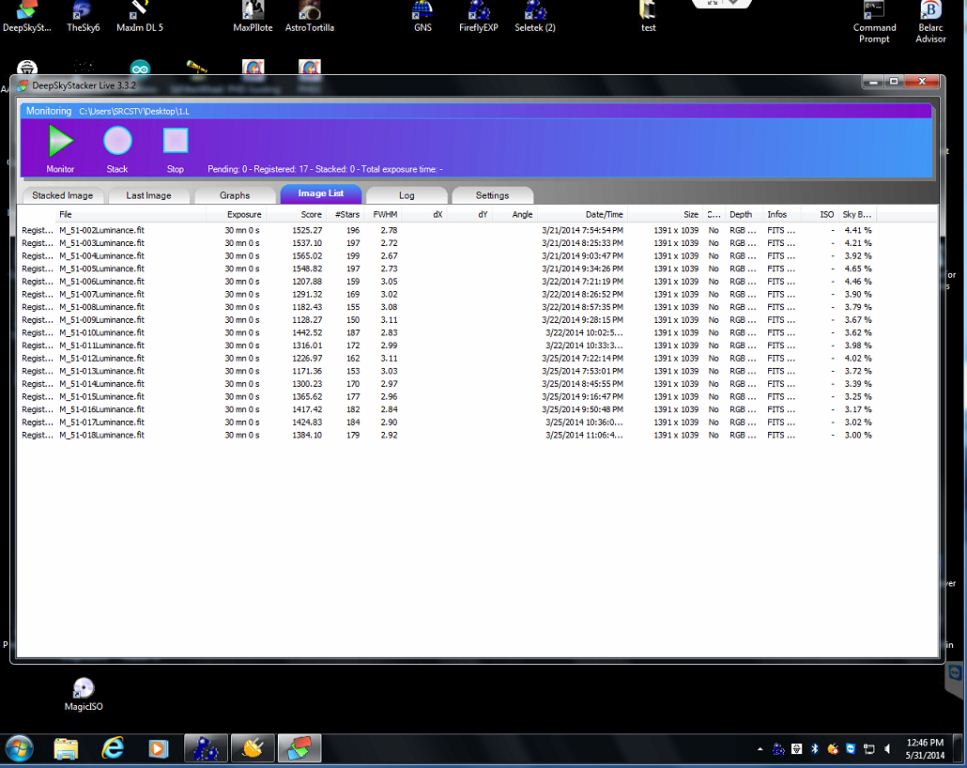Click the Bluetooth tray icon

pos(814,749)
